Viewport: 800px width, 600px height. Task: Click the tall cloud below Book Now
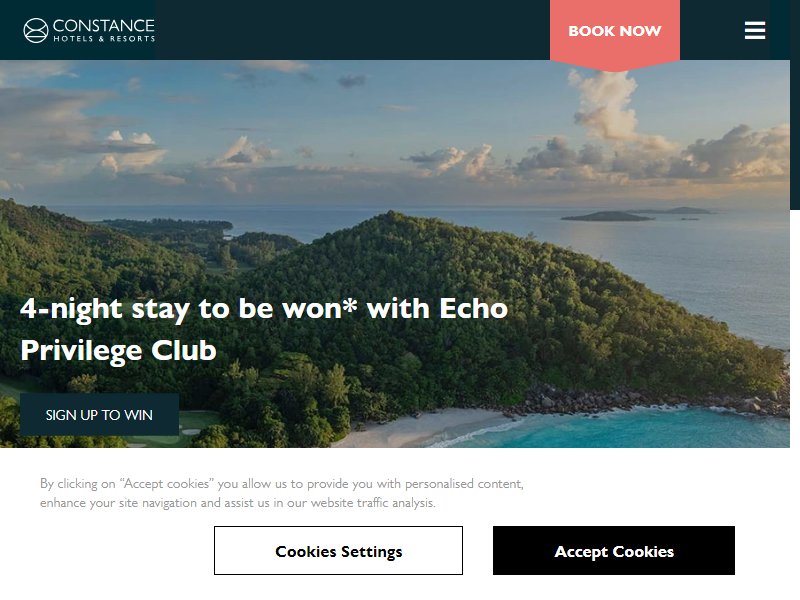[x=607, y=107]
